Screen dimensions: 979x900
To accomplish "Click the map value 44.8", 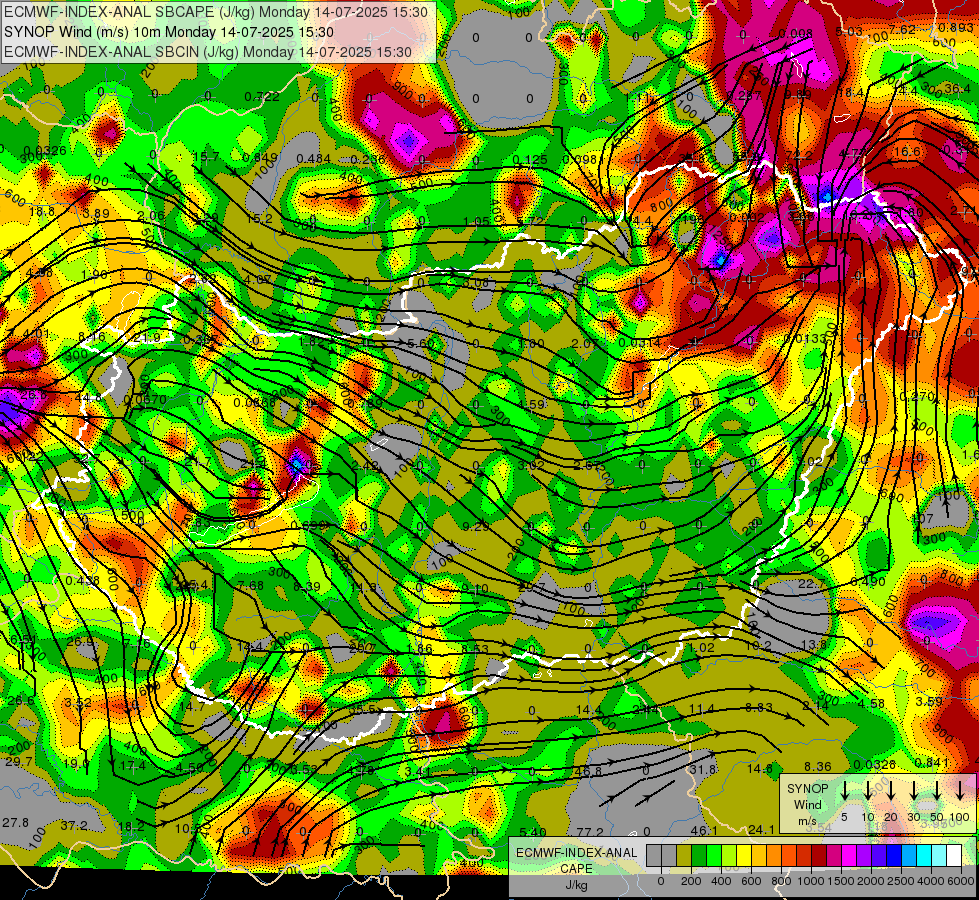I will (88, 397).
